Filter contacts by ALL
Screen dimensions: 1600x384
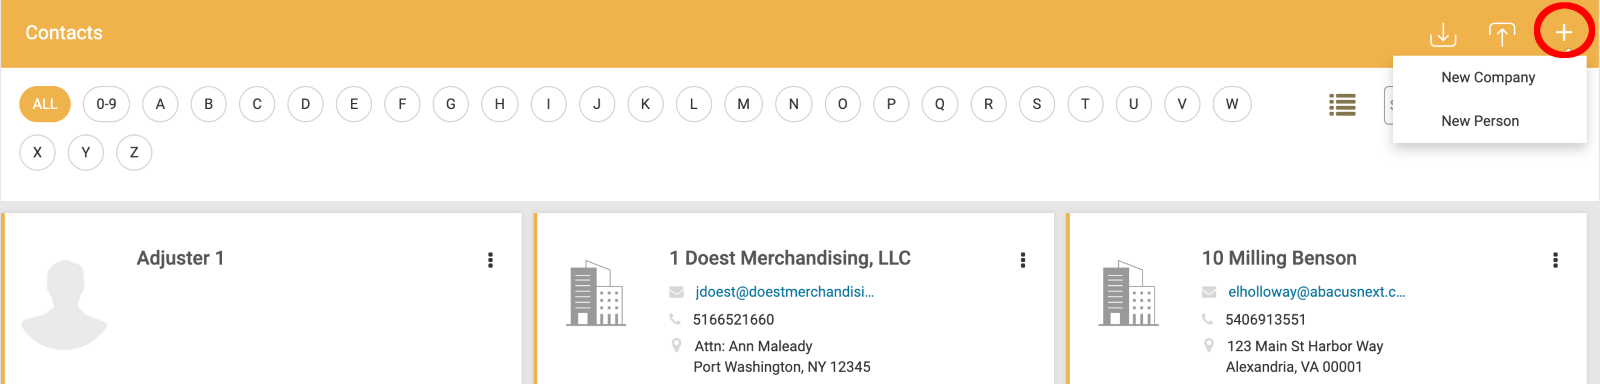(45, 104)
